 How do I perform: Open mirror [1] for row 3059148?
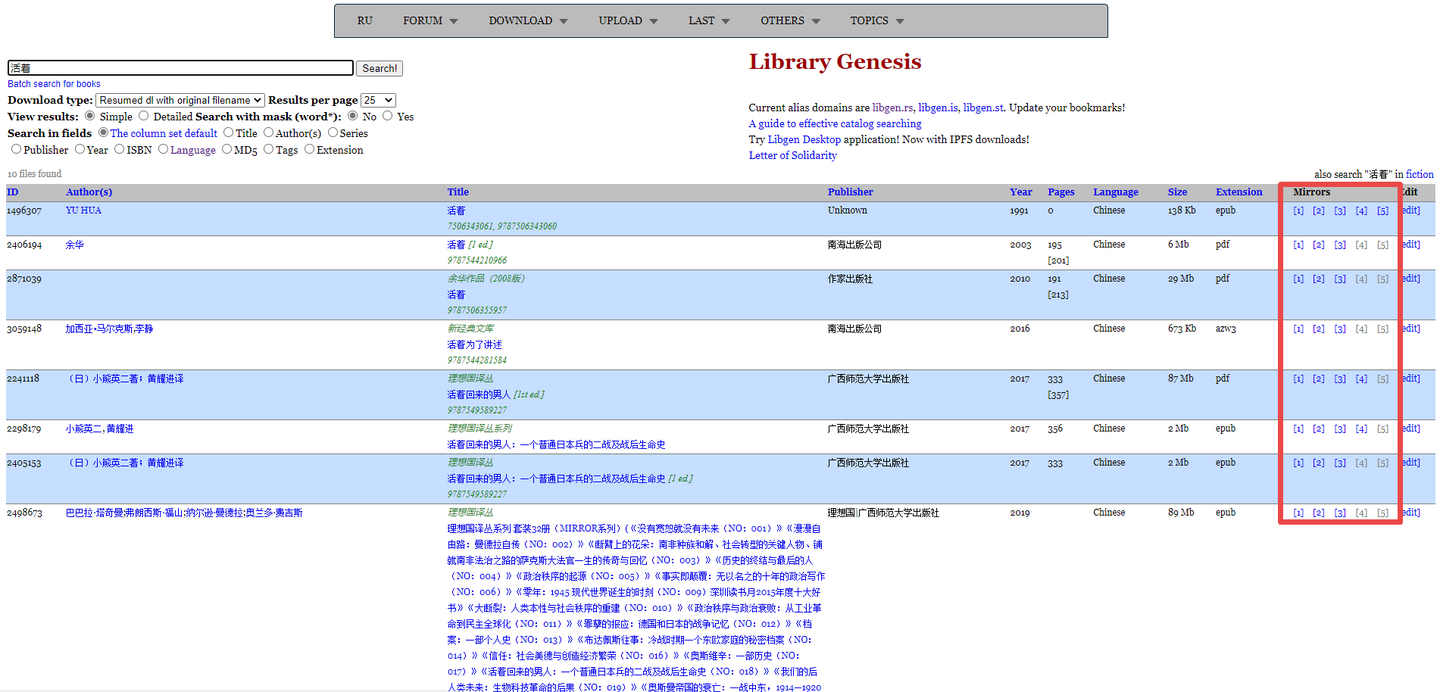1298,329
